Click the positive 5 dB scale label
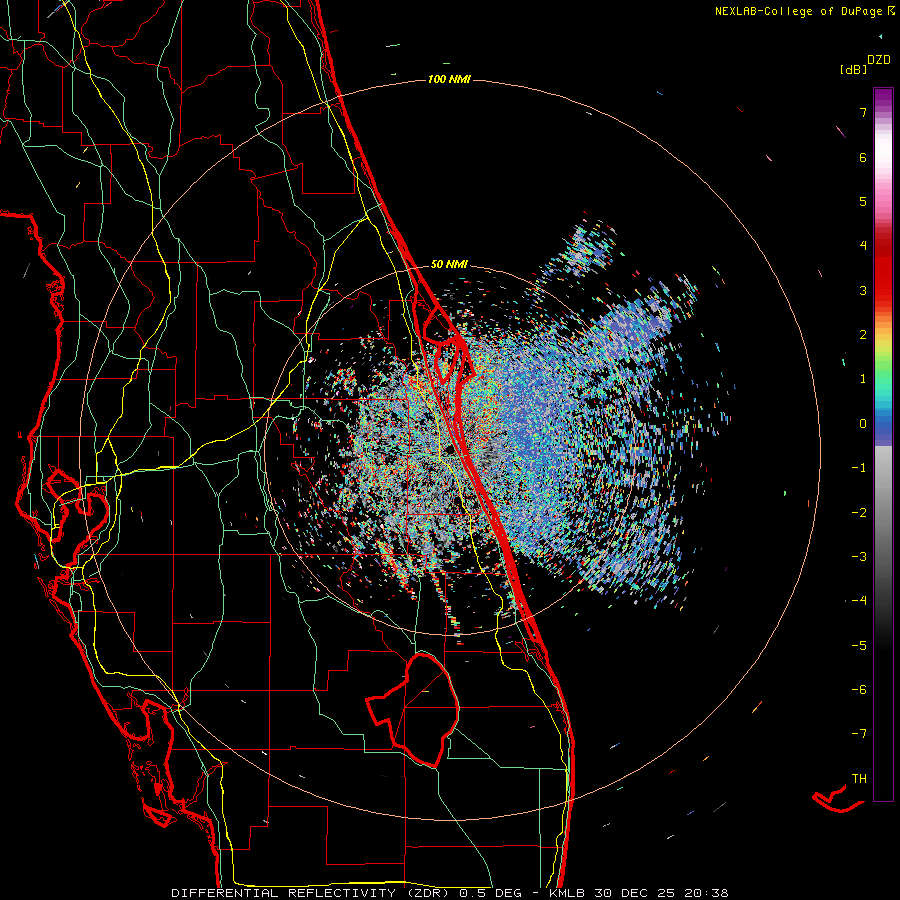 (x=863, y=201)
